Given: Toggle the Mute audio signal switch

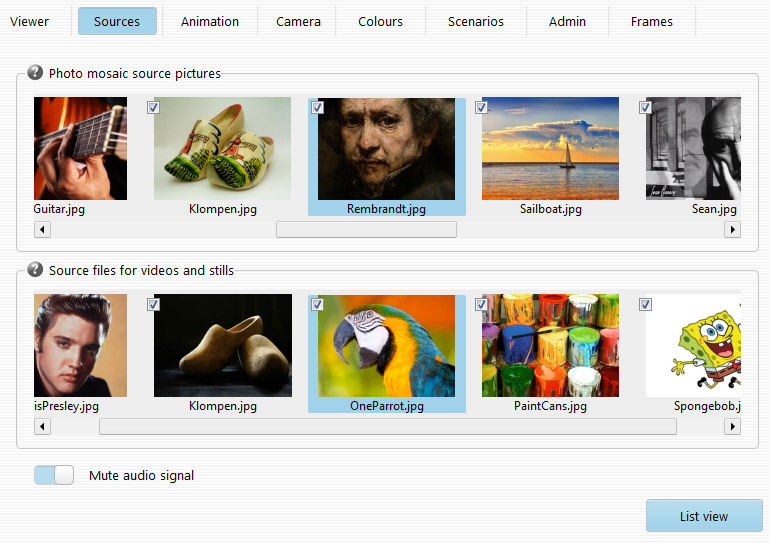Looking at the screenshot, I should (54, 475).
